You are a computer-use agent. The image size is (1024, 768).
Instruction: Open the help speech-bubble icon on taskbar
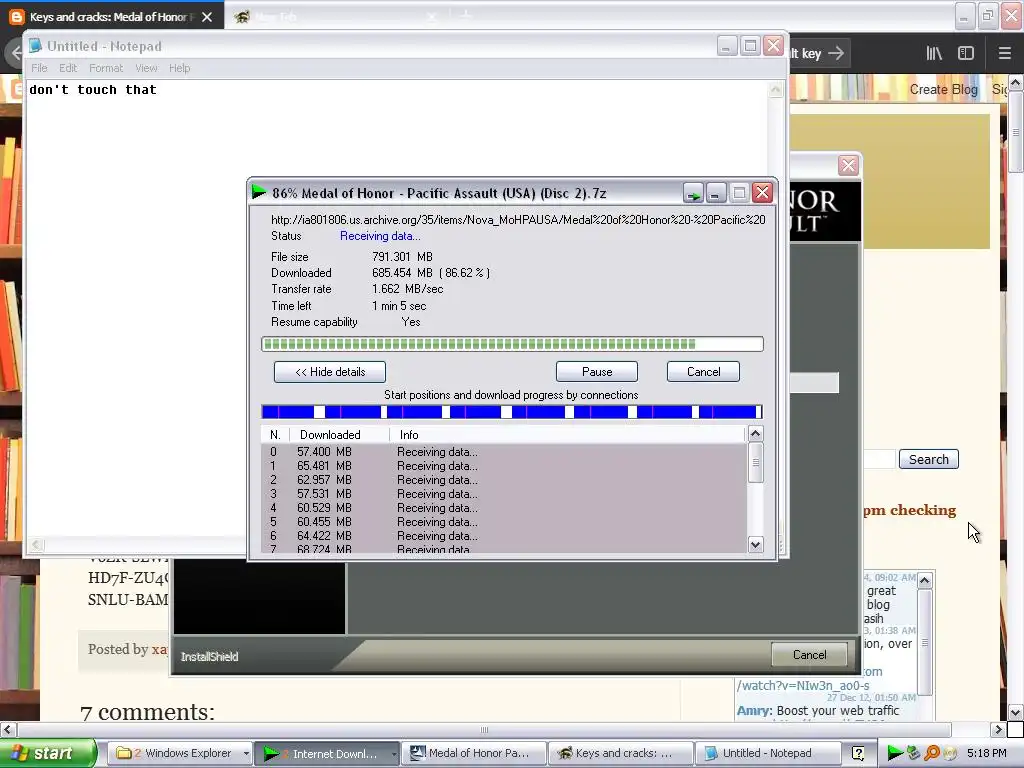click(x=858, y=753)
